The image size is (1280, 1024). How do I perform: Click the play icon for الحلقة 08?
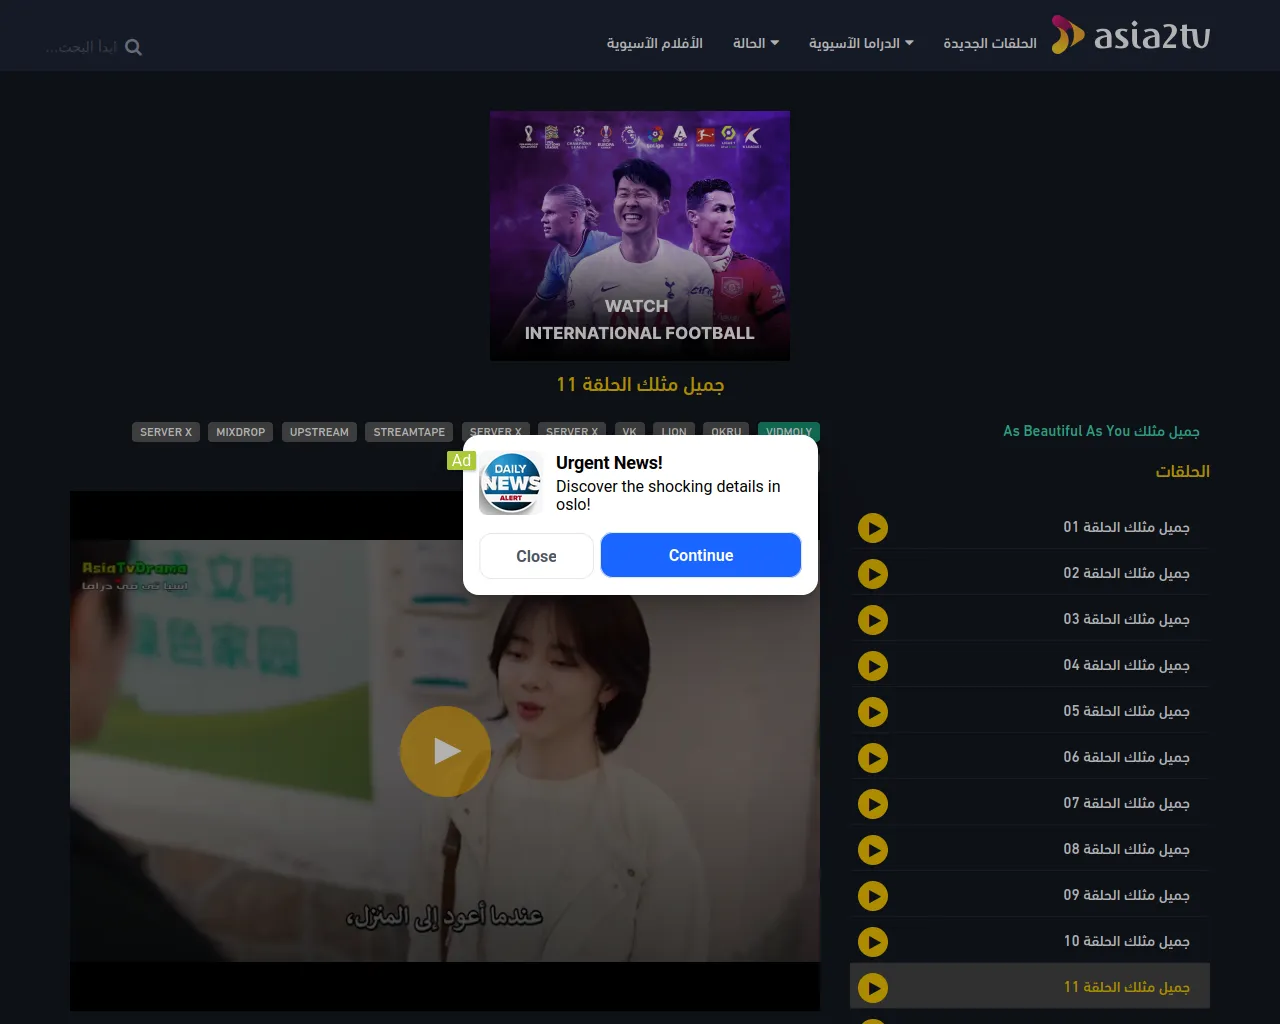(873, 850)
